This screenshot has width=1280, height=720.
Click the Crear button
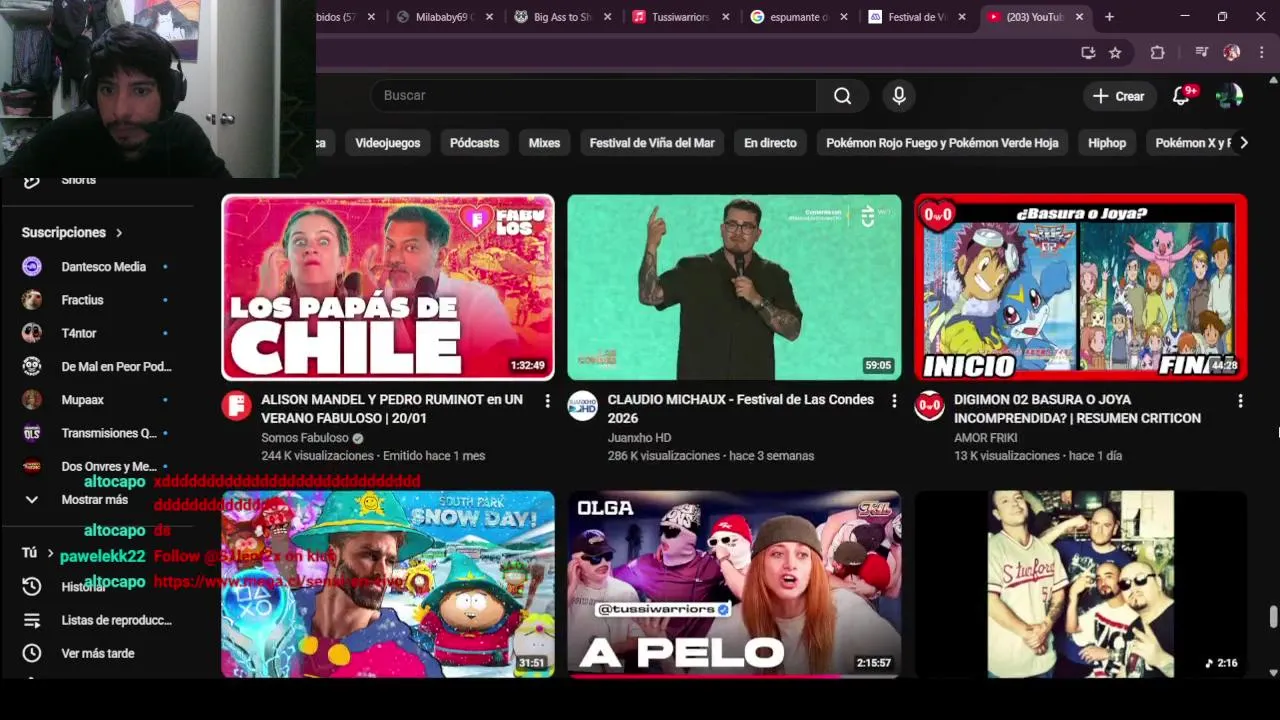[x=1118, y=96]
